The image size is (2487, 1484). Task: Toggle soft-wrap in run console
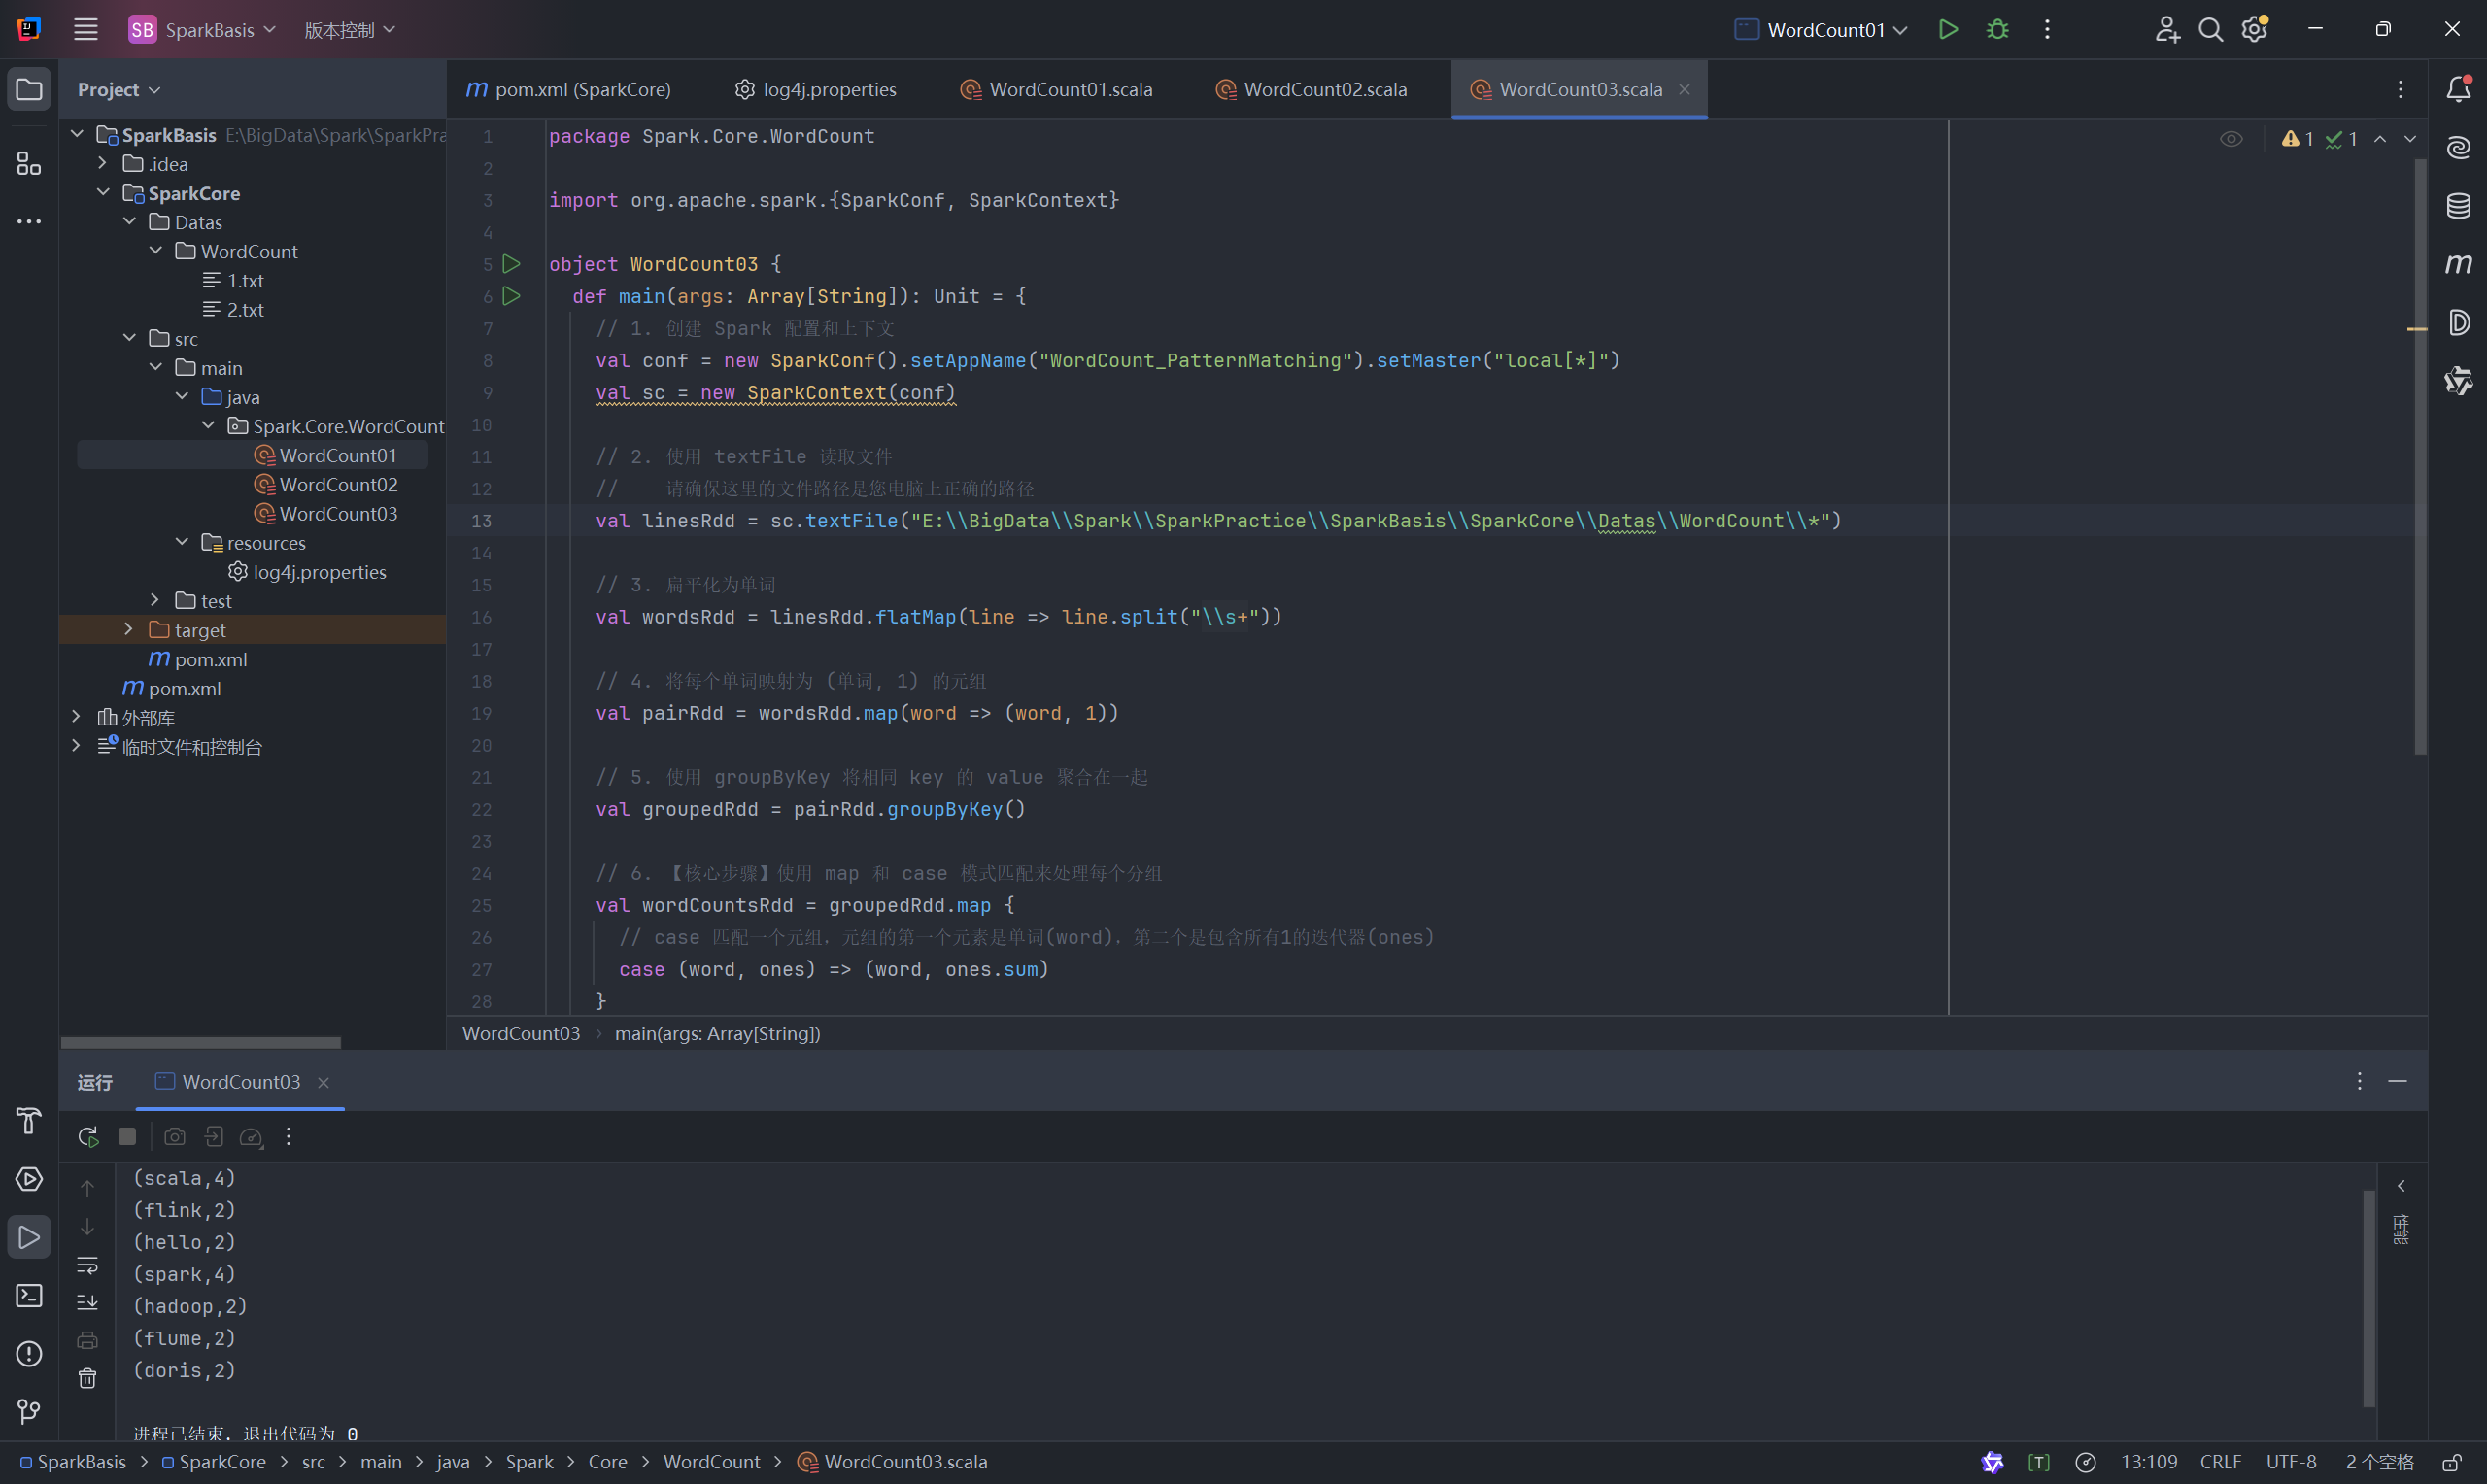(88, 1265)
